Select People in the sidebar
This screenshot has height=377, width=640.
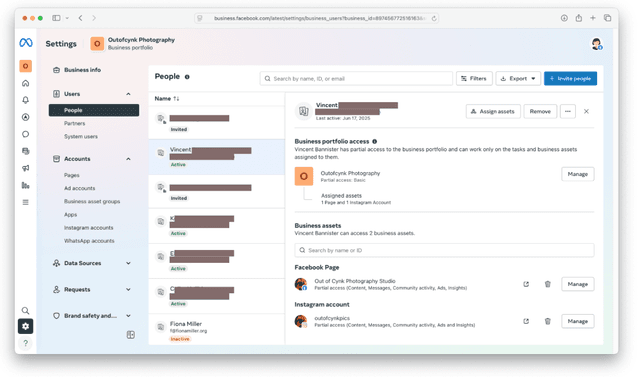tap(94, 110)
